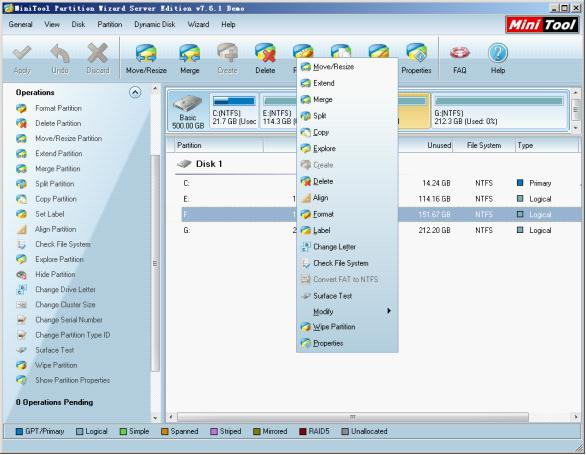Open the Wizard menu
Screen dimensions: 586x455
(198, 25)
